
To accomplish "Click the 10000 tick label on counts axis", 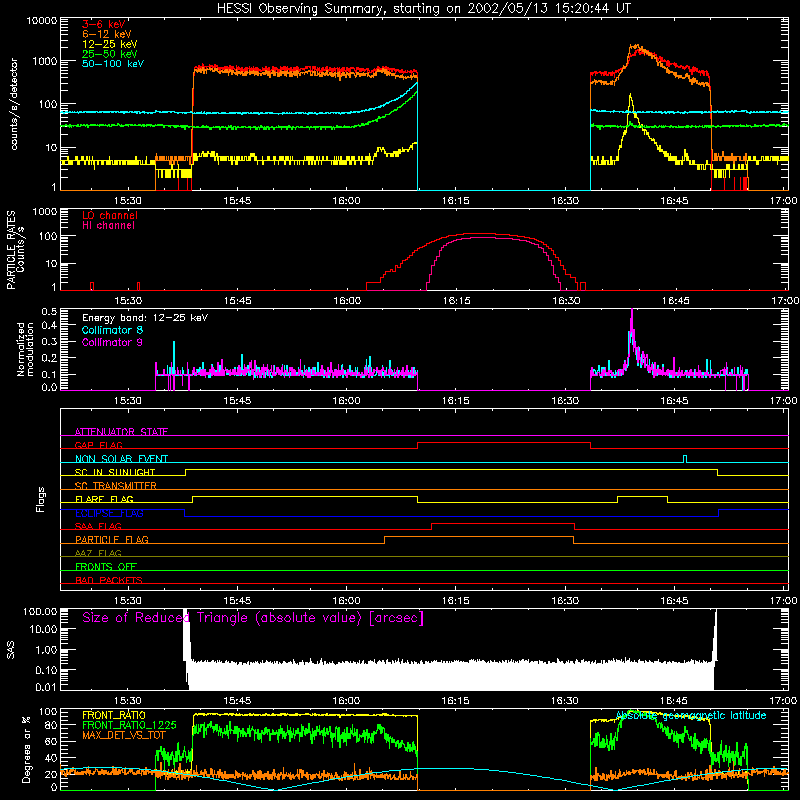I will click(x=41, y=21).
